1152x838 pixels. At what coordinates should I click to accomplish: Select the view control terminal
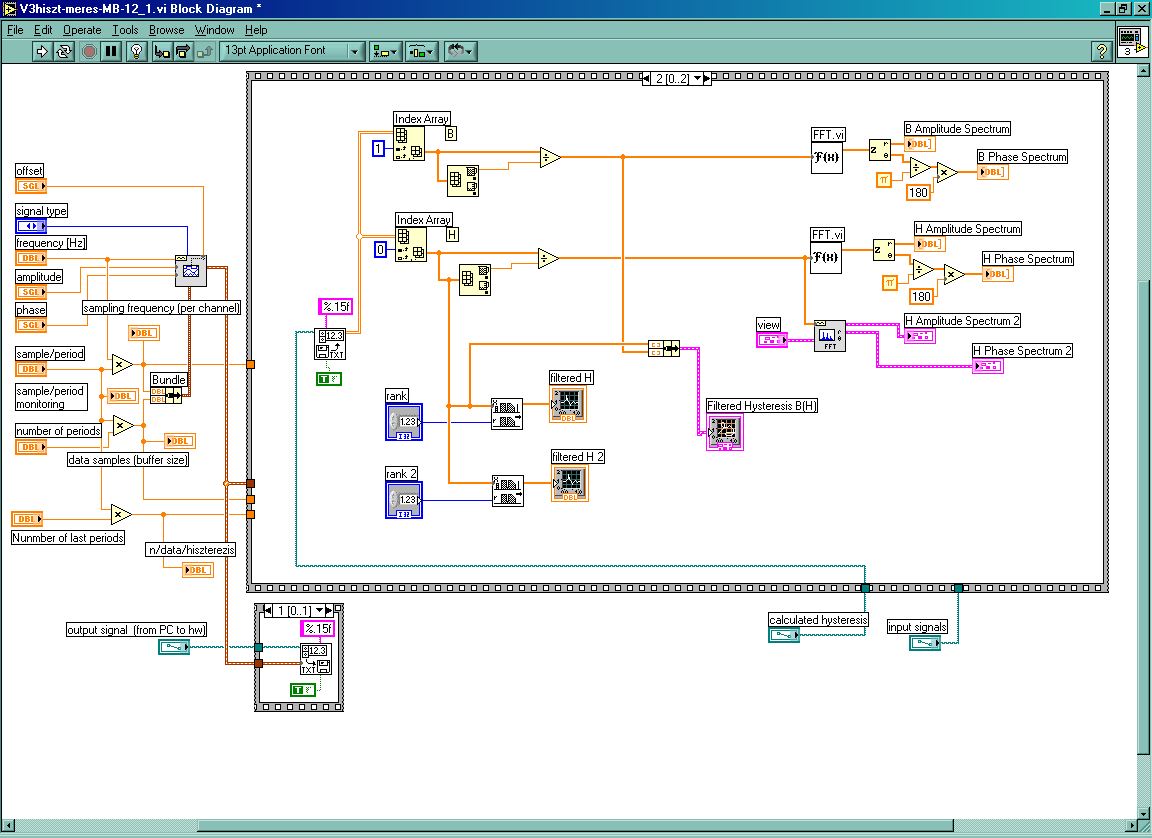pos(771,340)
